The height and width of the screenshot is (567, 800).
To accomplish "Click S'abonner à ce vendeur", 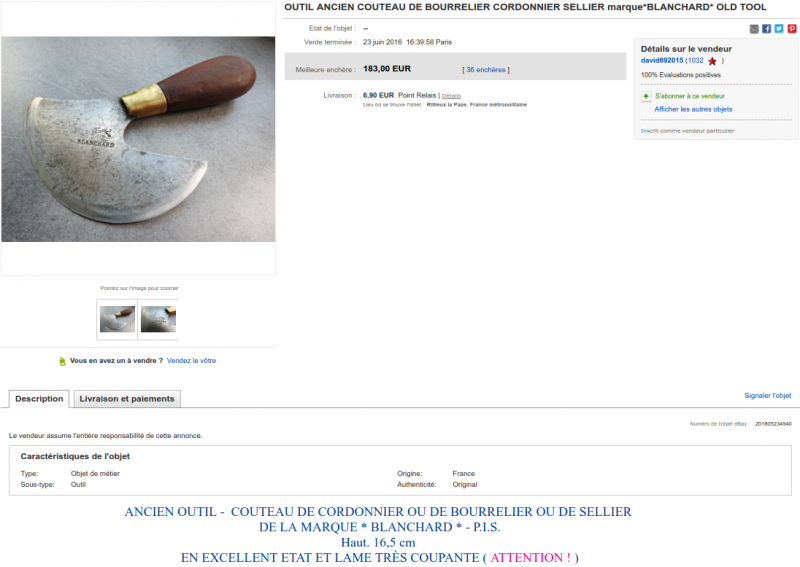I will coord(690,96).
